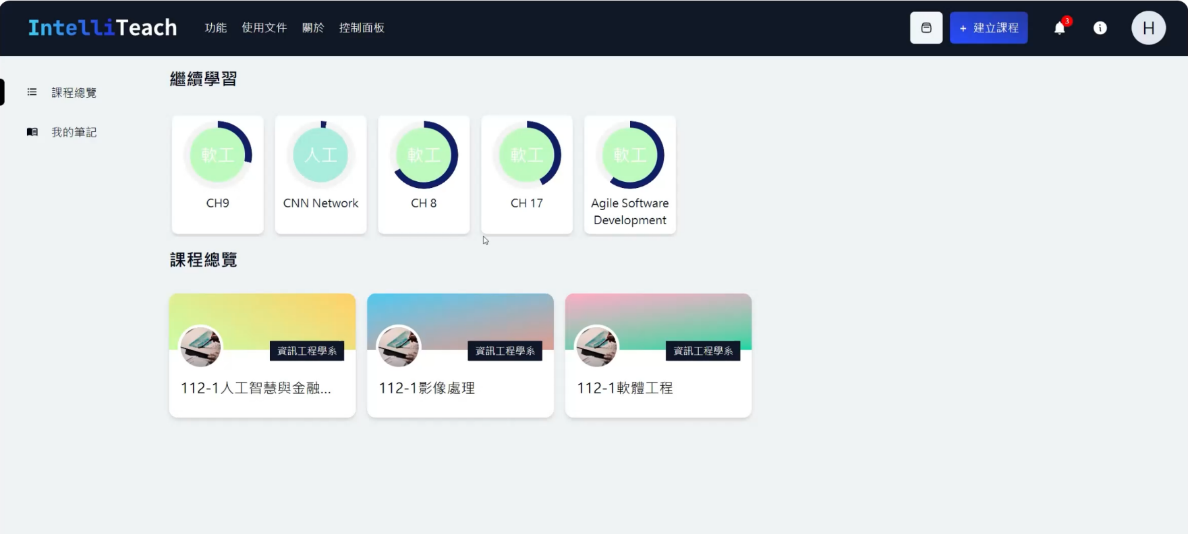Open the 112-1影像處理 course card
This screenshot has width=1188, height=534.
pos(461,355)
